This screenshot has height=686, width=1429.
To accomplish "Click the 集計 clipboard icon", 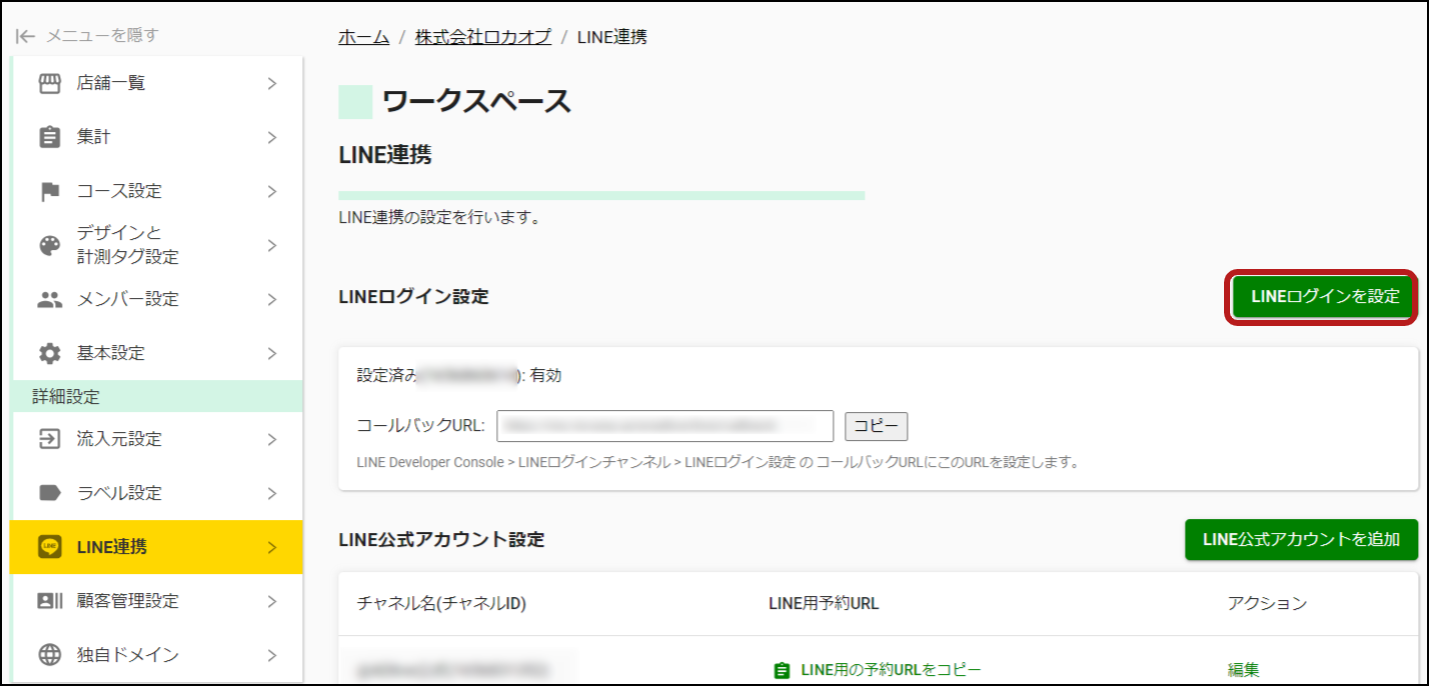I will point(49,138).
